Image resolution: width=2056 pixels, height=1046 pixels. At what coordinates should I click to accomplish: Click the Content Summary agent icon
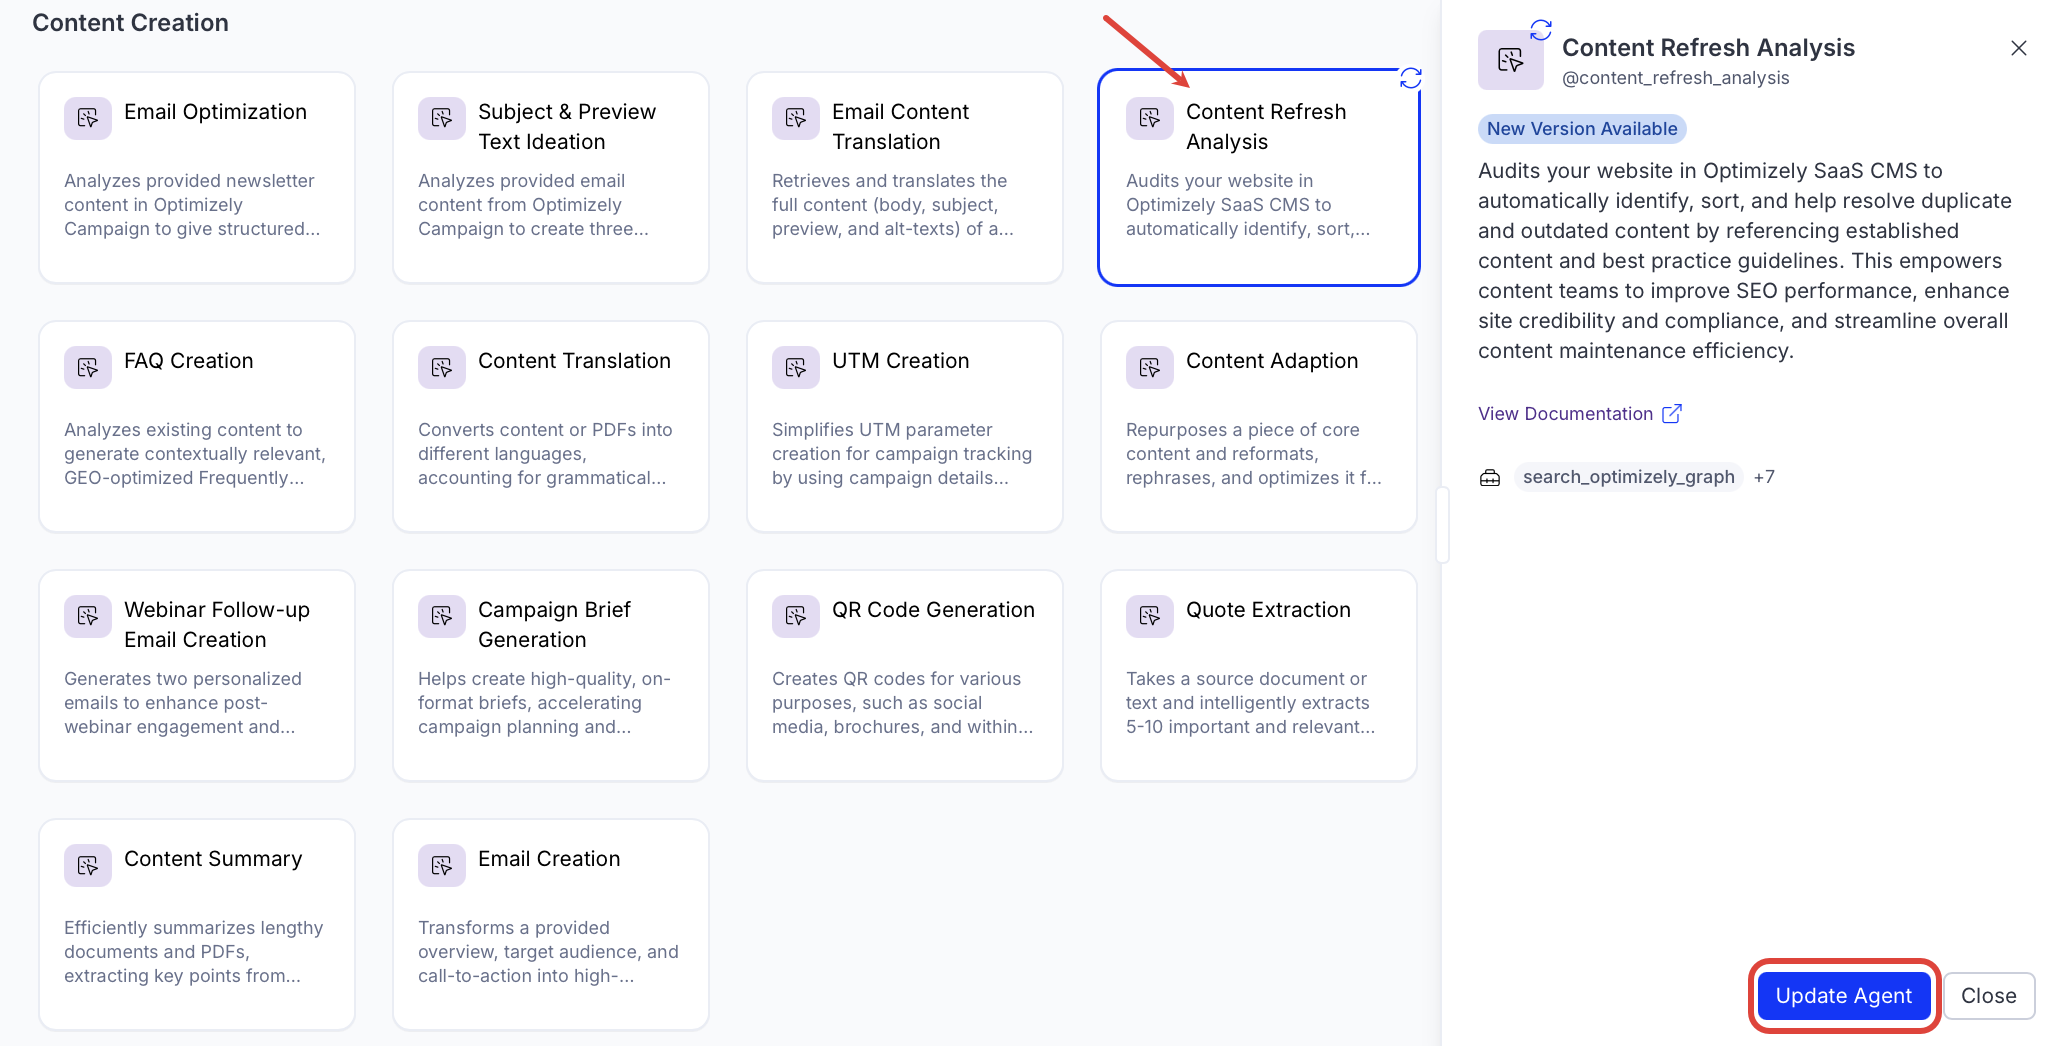click(x=88, y=865)
